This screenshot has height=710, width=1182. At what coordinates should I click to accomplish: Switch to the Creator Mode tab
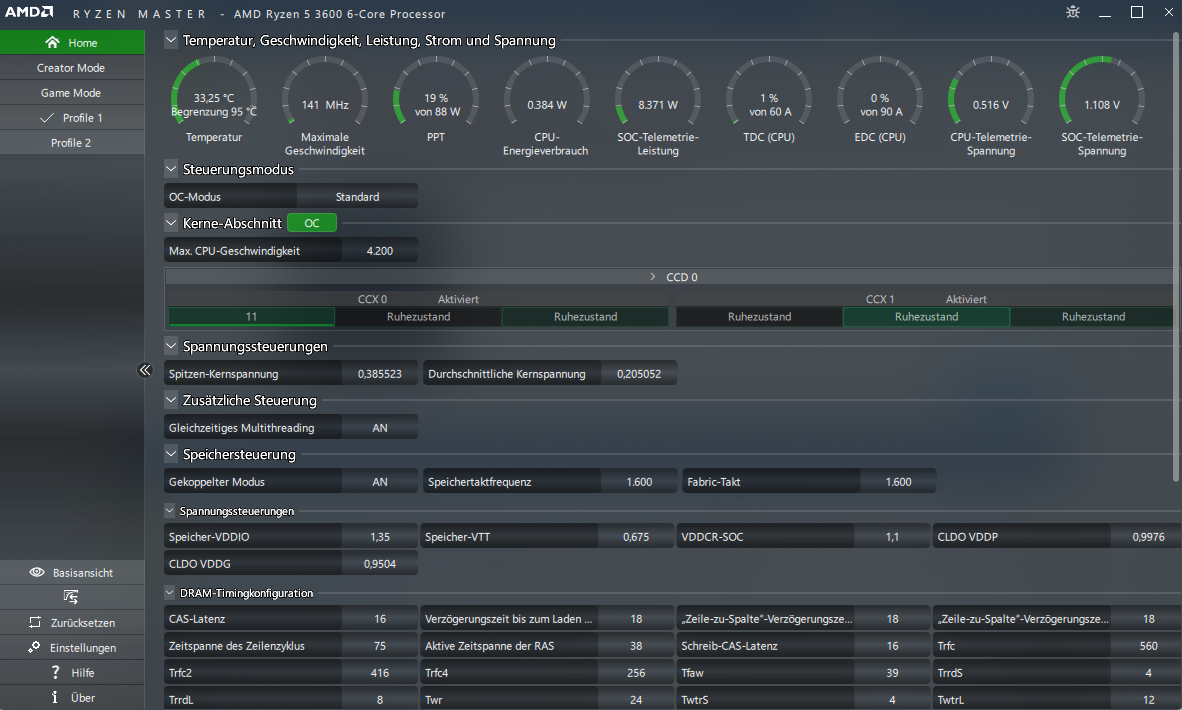pos(72,68)
